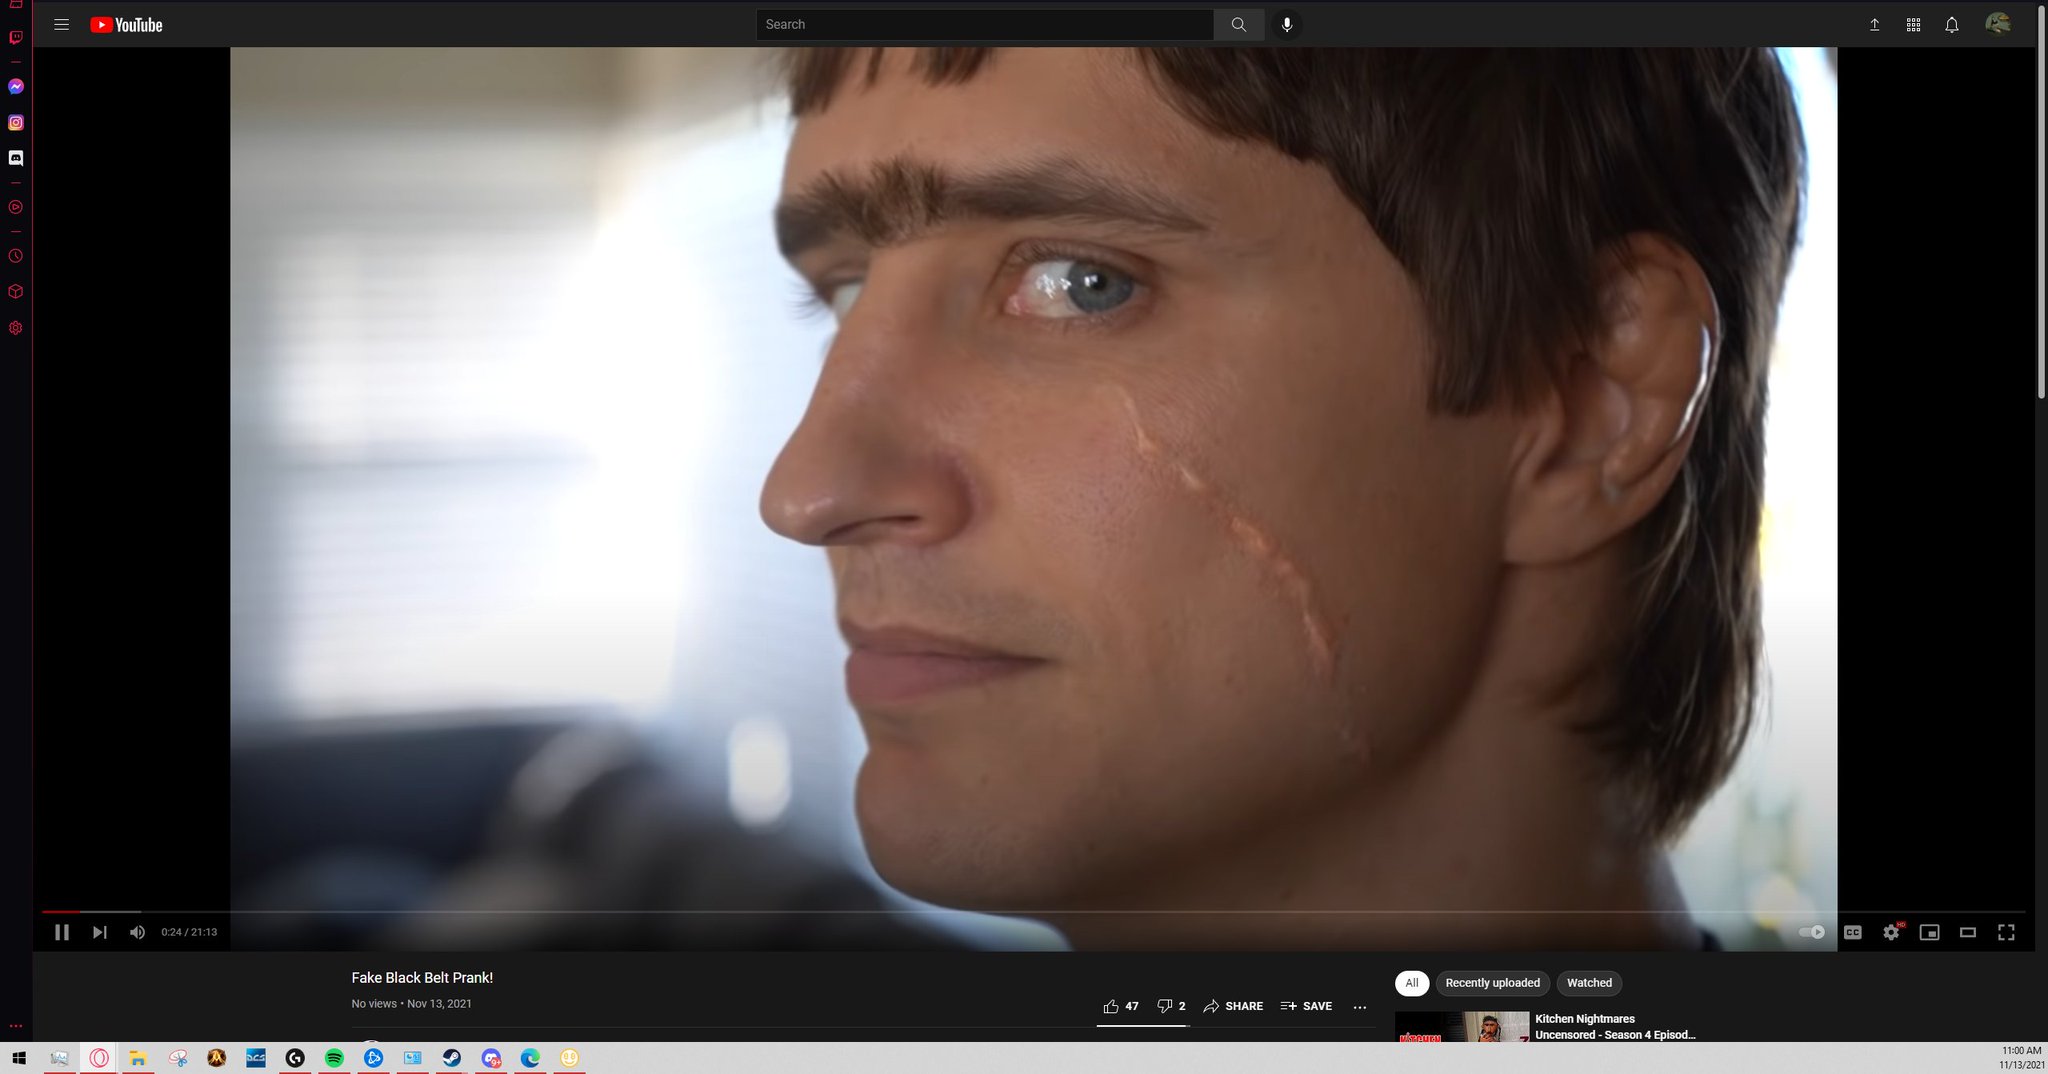Open the Kitchen Nightmares Uncensored video title

click(x=1615, y=1027)
